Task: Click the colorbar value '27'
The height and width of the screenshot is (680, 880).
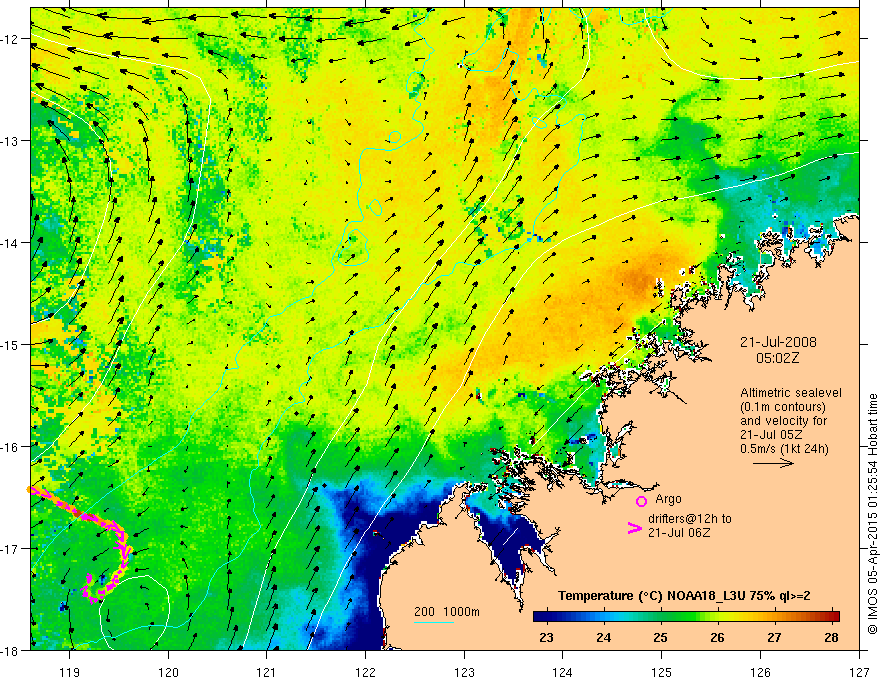Action: (774, 637)
